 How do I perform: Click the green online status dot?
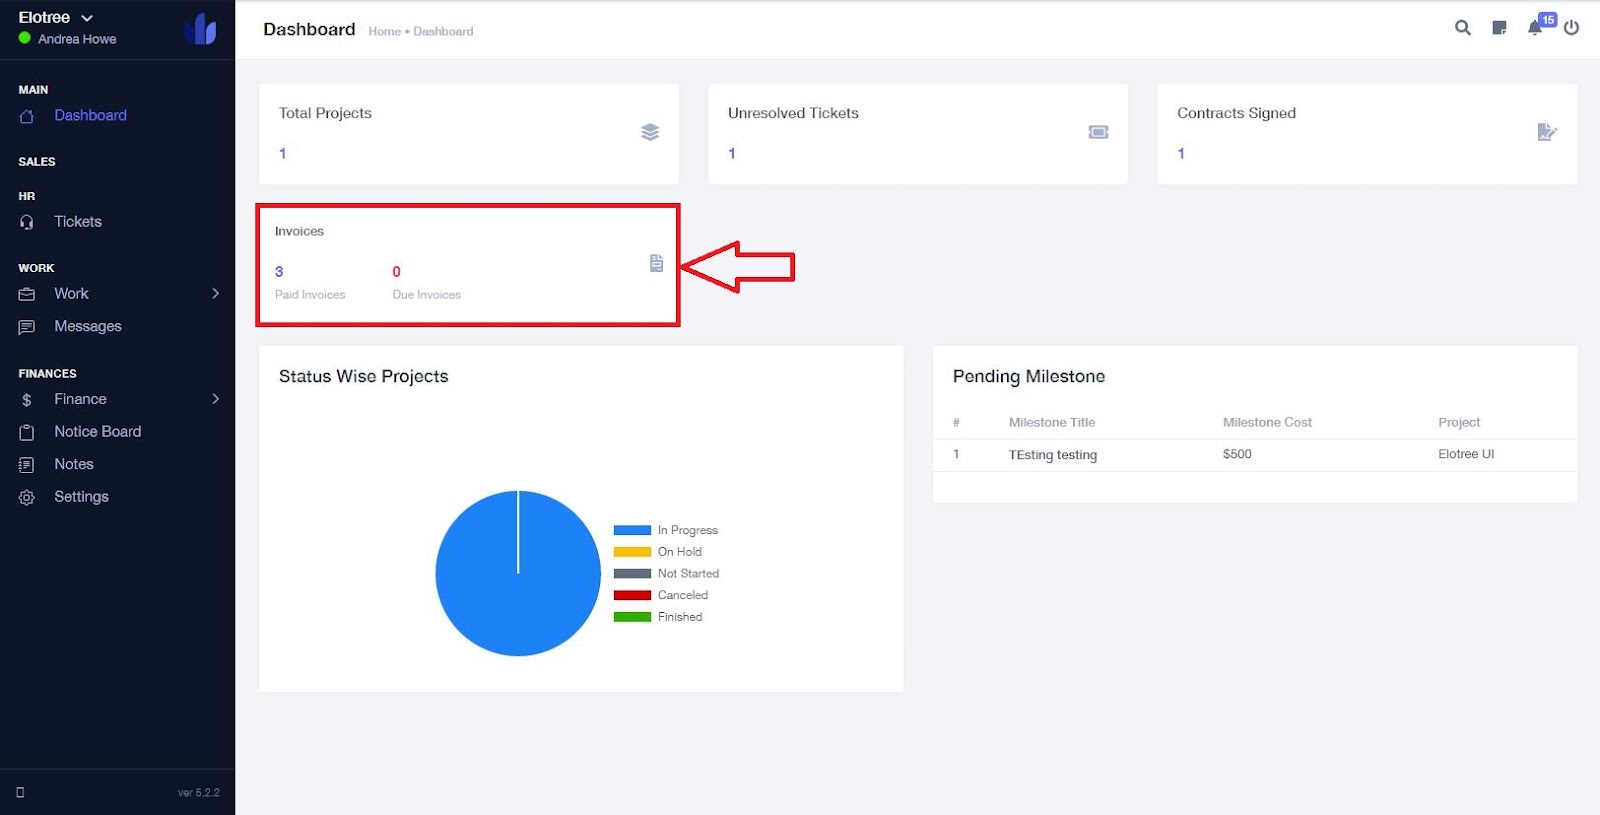25,38
